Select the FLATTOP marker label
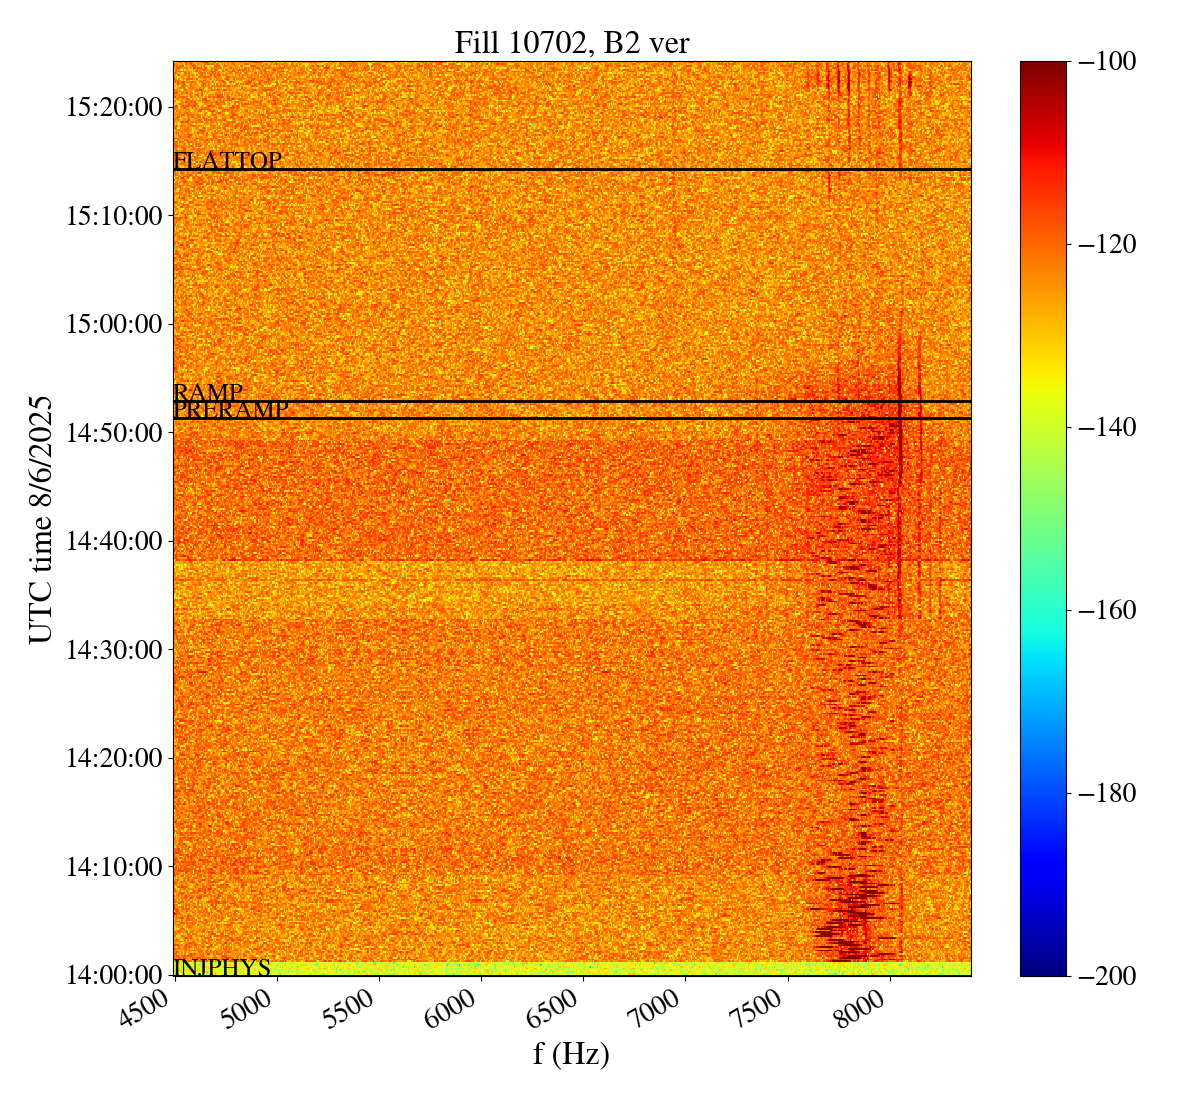Viewport: 1200px width, 1100px height. 227,160
